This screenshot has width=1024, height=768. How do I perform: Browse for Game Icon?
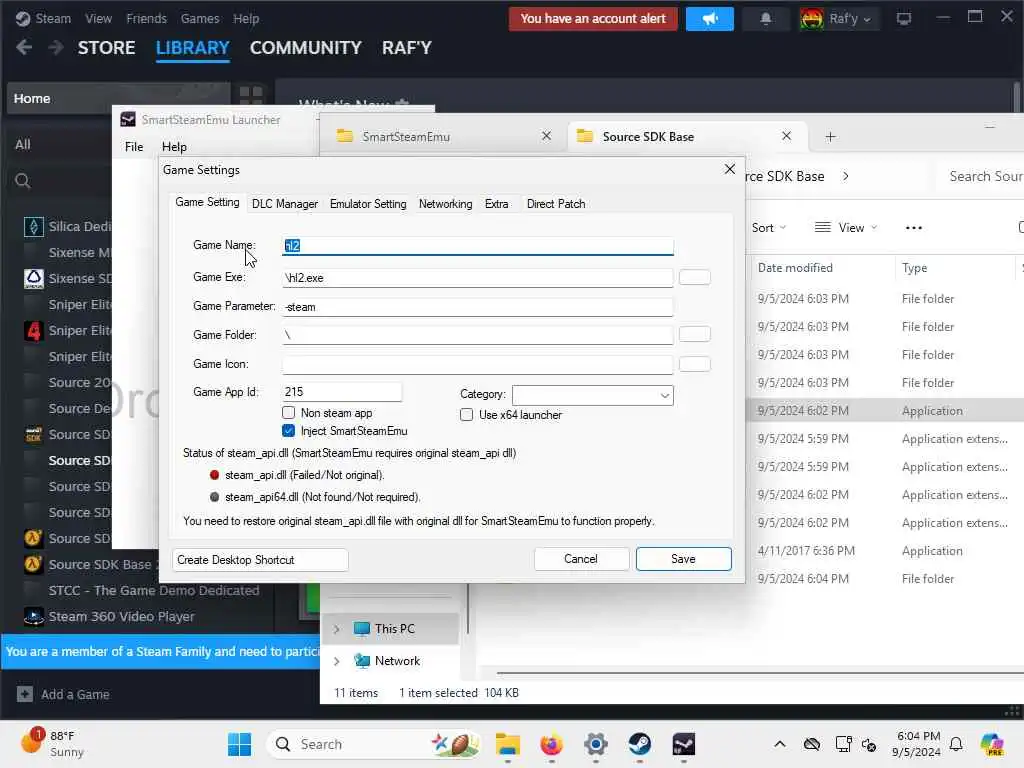point(694,364)
